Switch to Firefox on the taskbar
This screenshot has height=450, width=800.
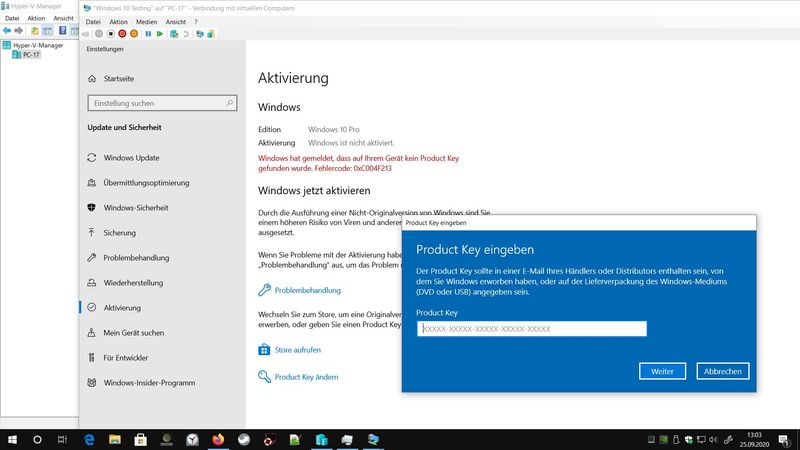218,439
